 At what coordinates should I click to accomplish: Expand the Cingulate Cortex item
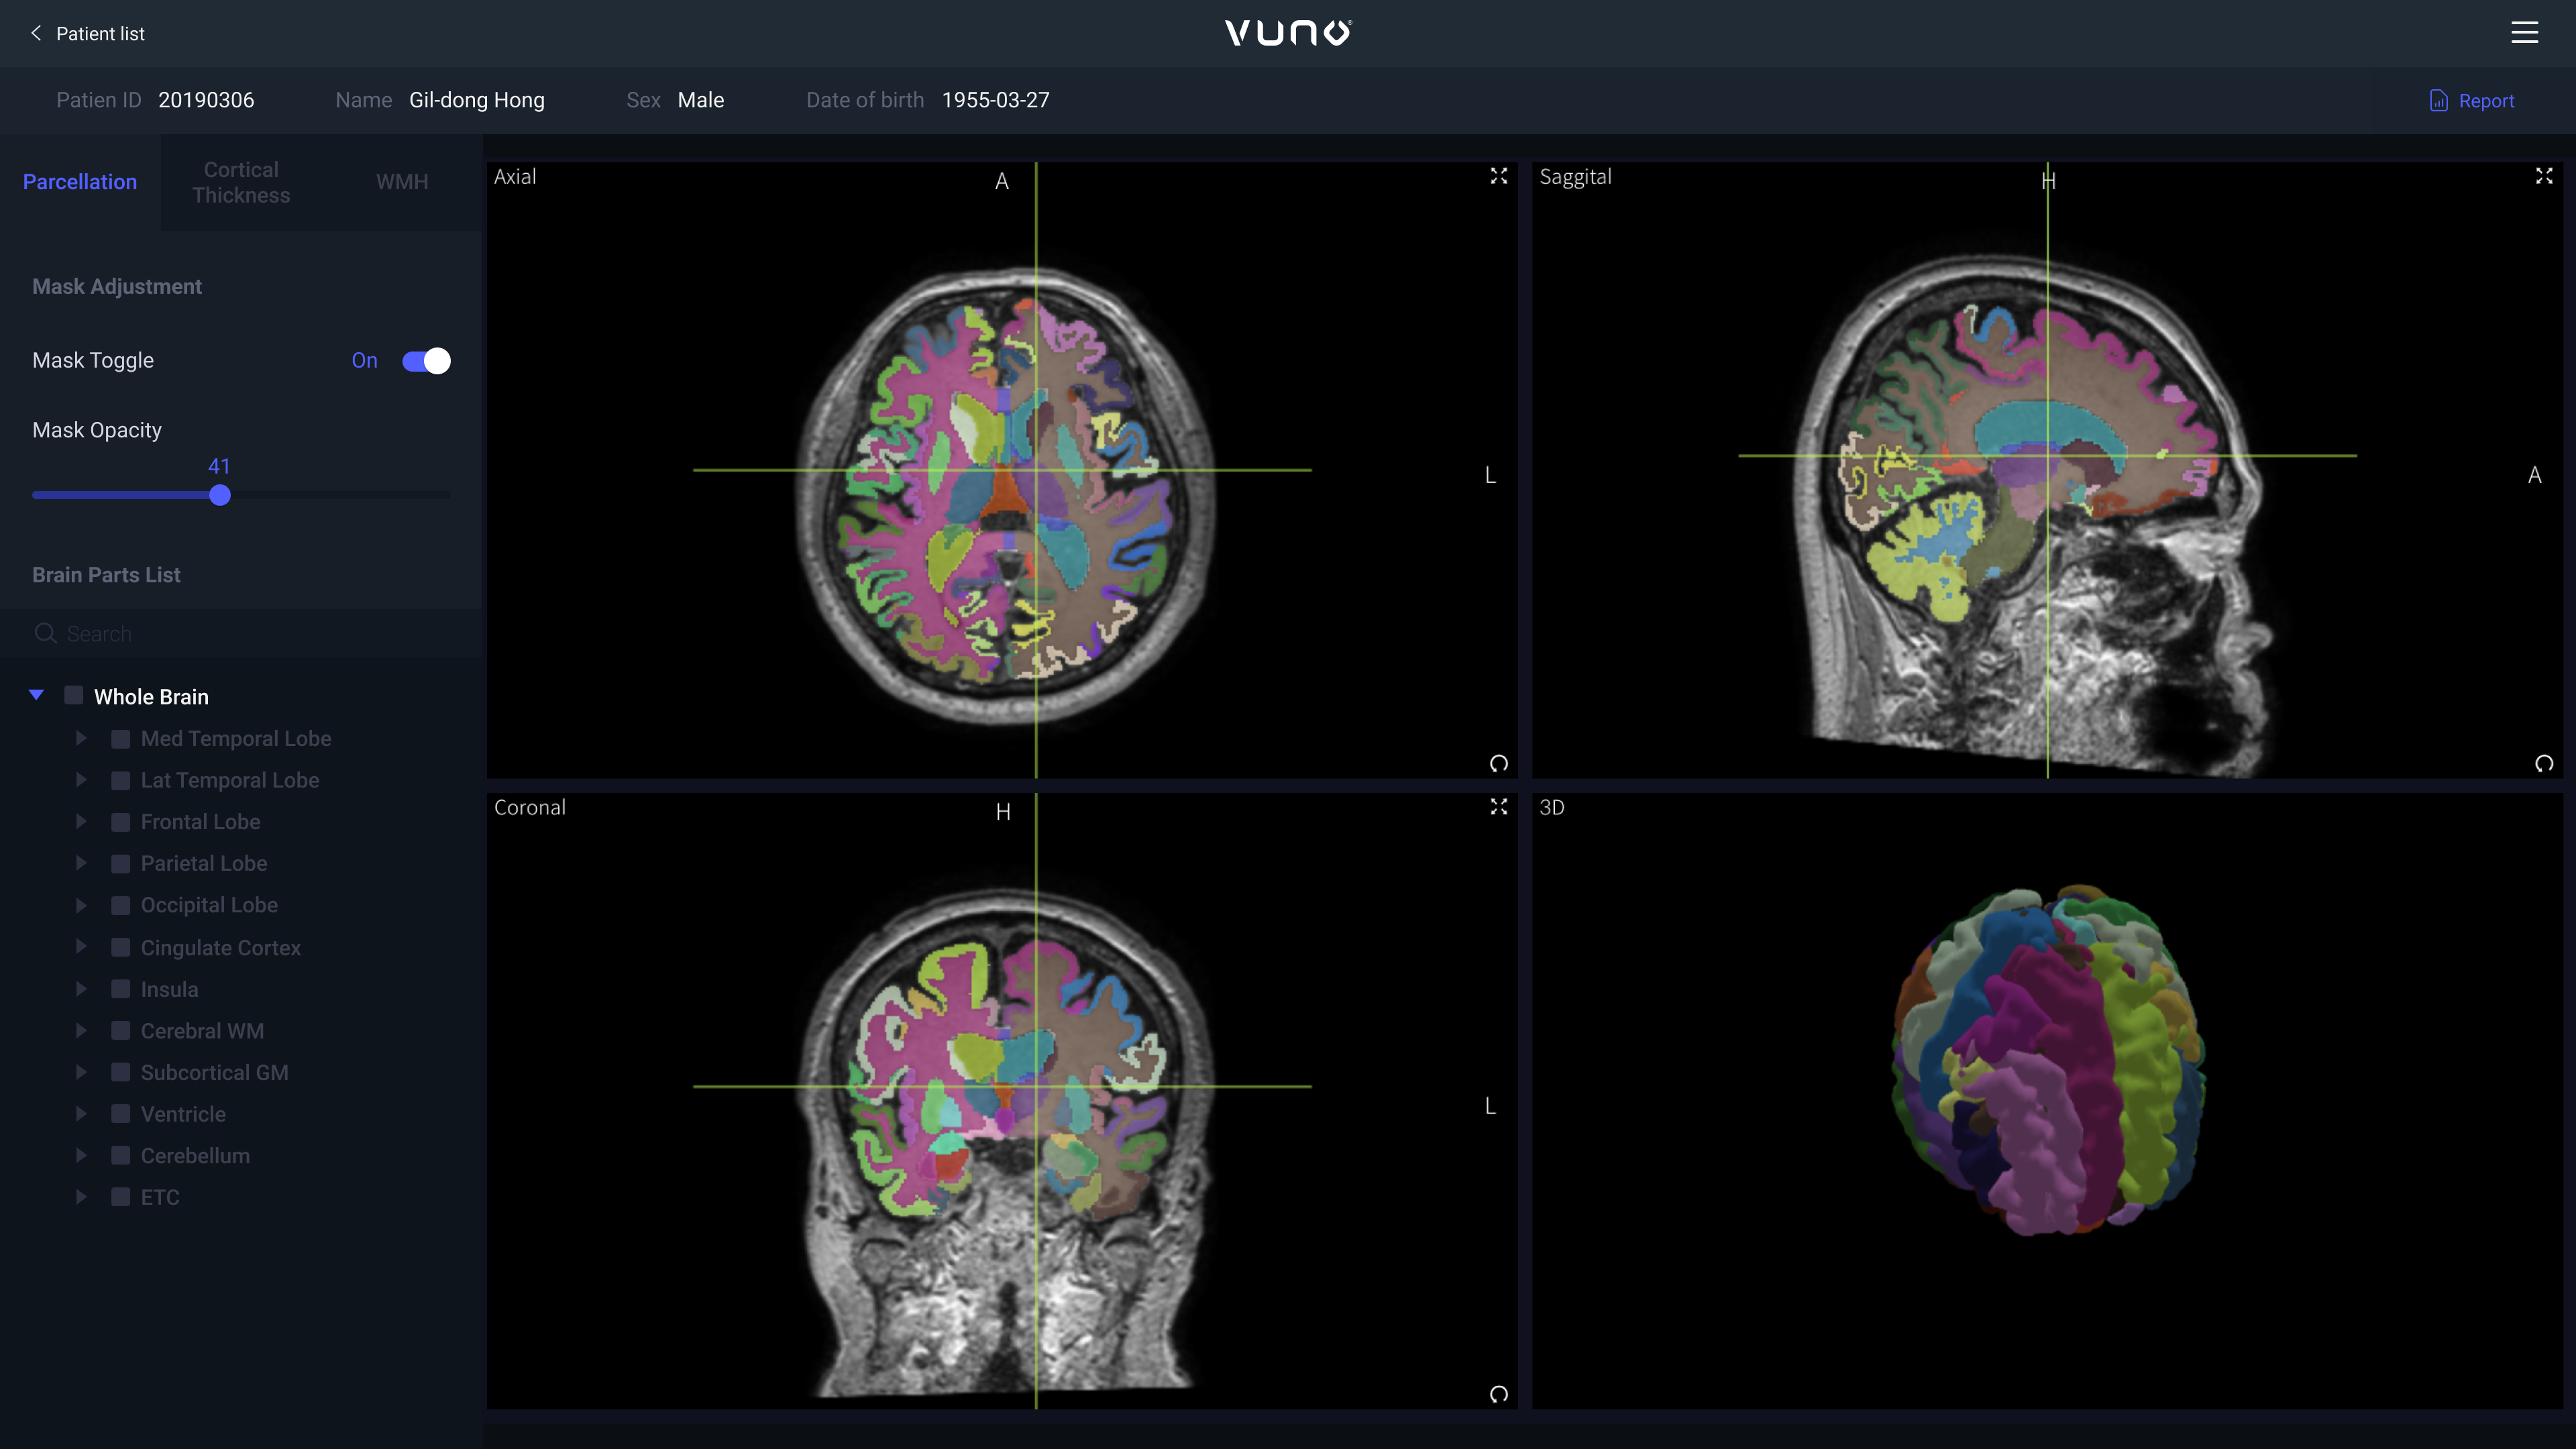click(x=81, y=947)
